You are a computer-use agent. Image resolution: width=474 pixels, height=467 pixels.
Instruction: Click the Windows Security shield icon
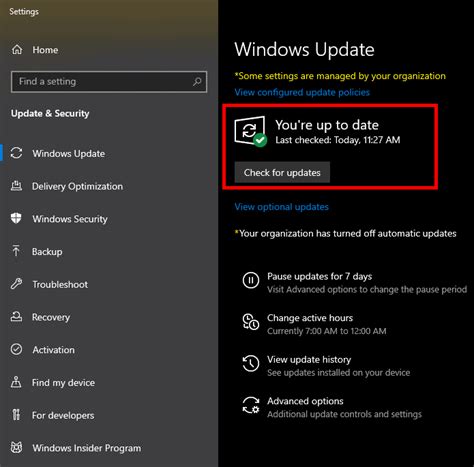coord(16,218)
